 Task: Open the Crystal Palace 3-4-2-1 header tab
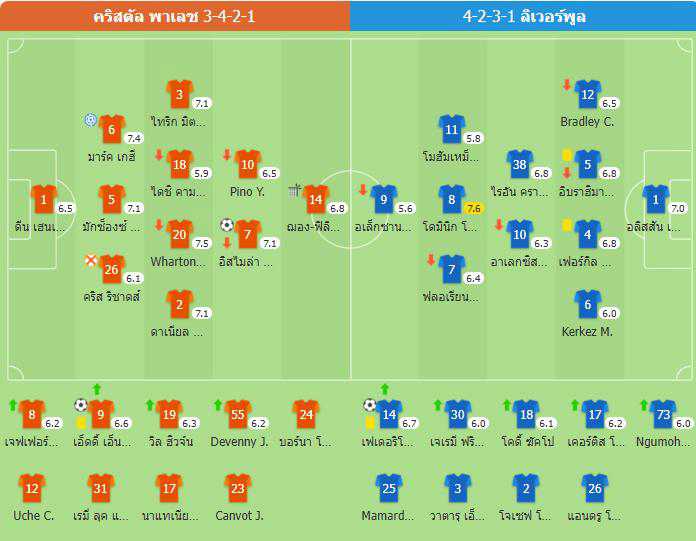coord(175,16)
